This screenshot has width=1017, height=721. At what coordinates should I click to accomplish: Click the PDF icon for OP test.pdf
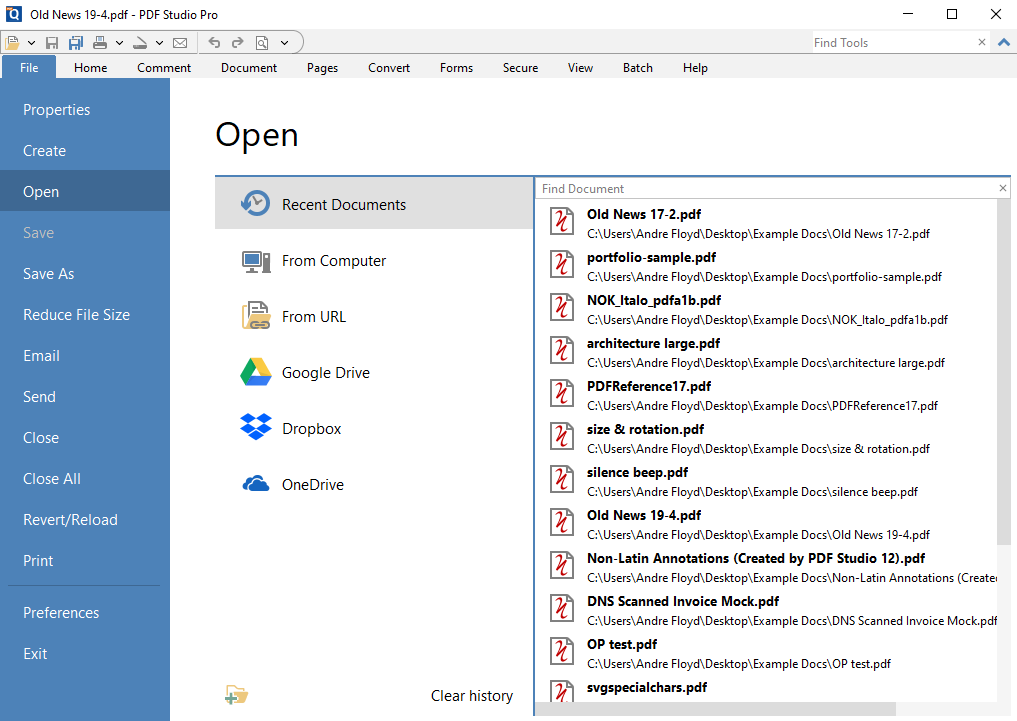point(562,651)
